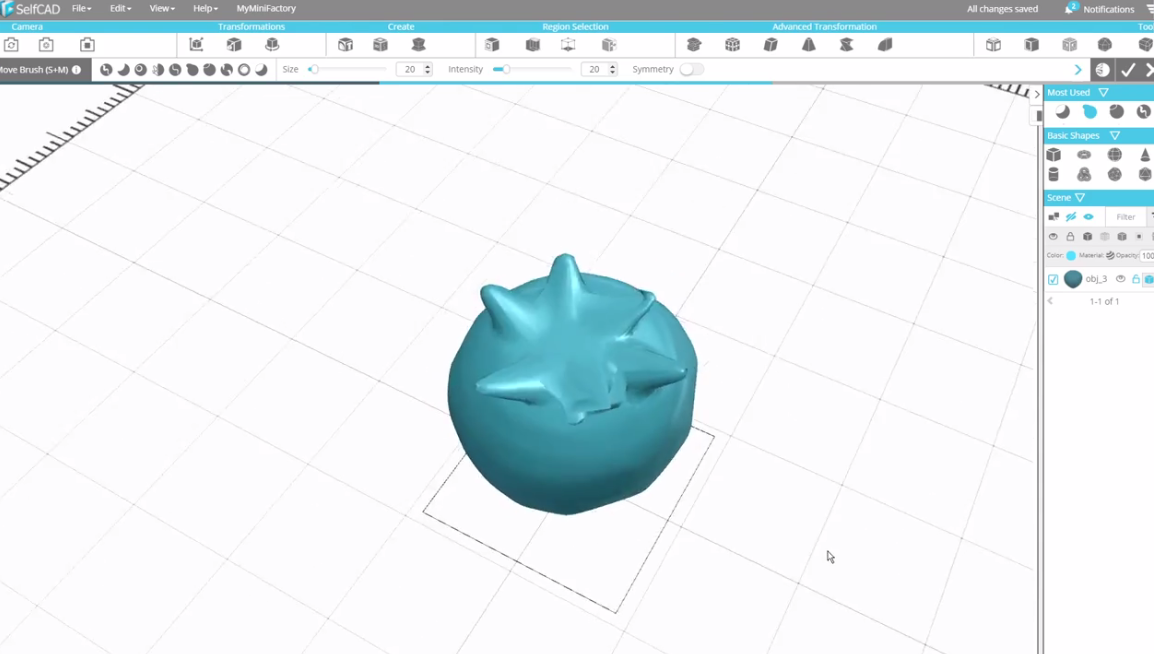Click the third Create section hat-shaped icon

coord(419,45)
